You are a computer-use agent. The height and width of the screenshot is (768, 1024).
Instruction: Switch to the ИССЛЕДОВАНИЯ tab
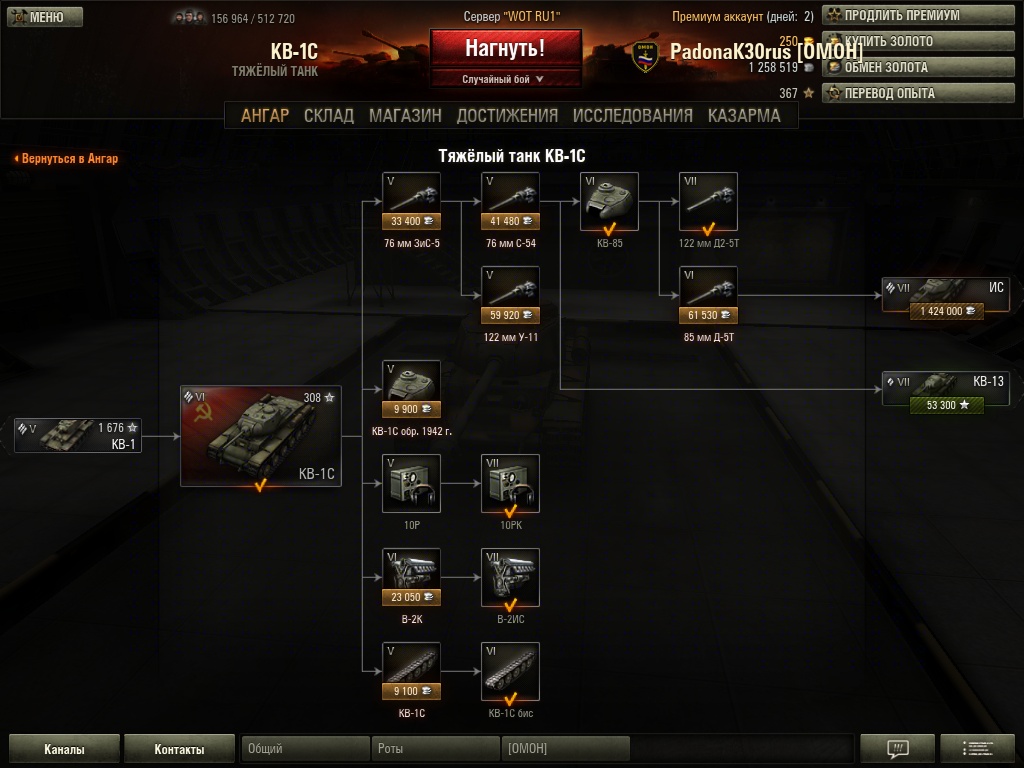point(633,116)
